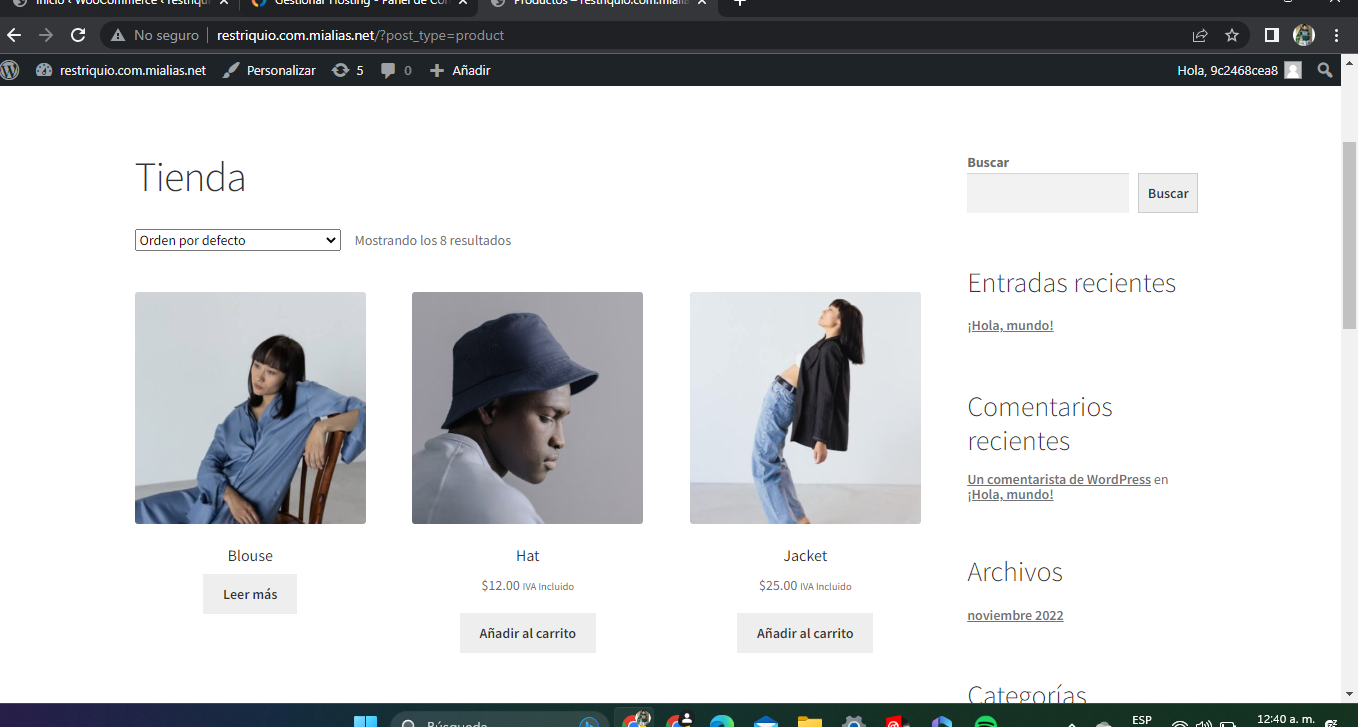Open the browser side panel icon
The height and width of the screenshot is (727, 1358).
pos(1272,35)
